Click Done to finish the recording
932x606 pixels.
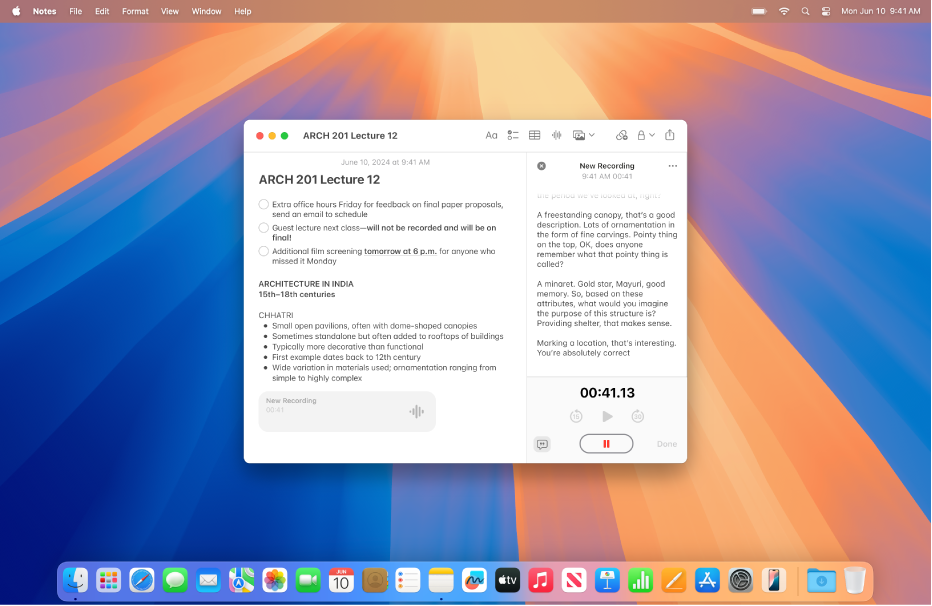point(666,444)
